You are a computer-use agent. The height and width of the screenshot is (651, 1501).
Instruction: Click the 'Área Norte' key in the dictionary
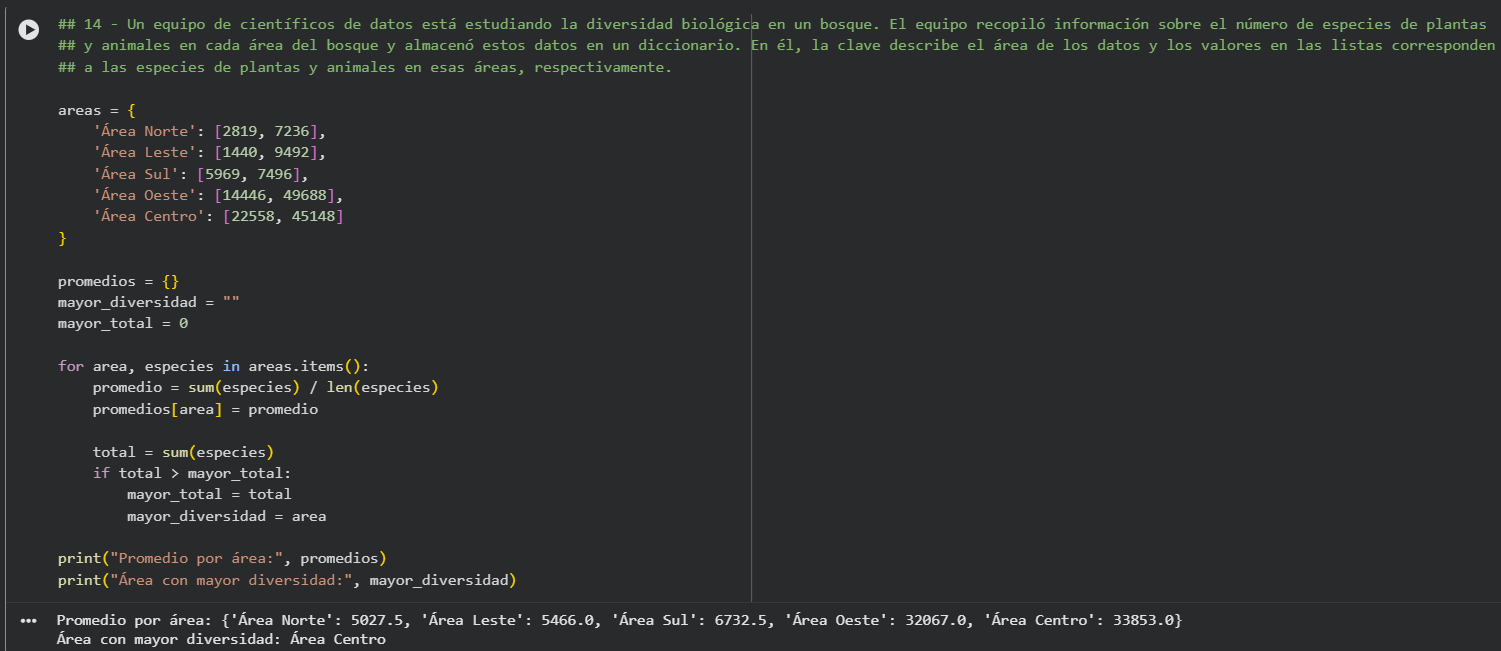(x=143, y=131)
